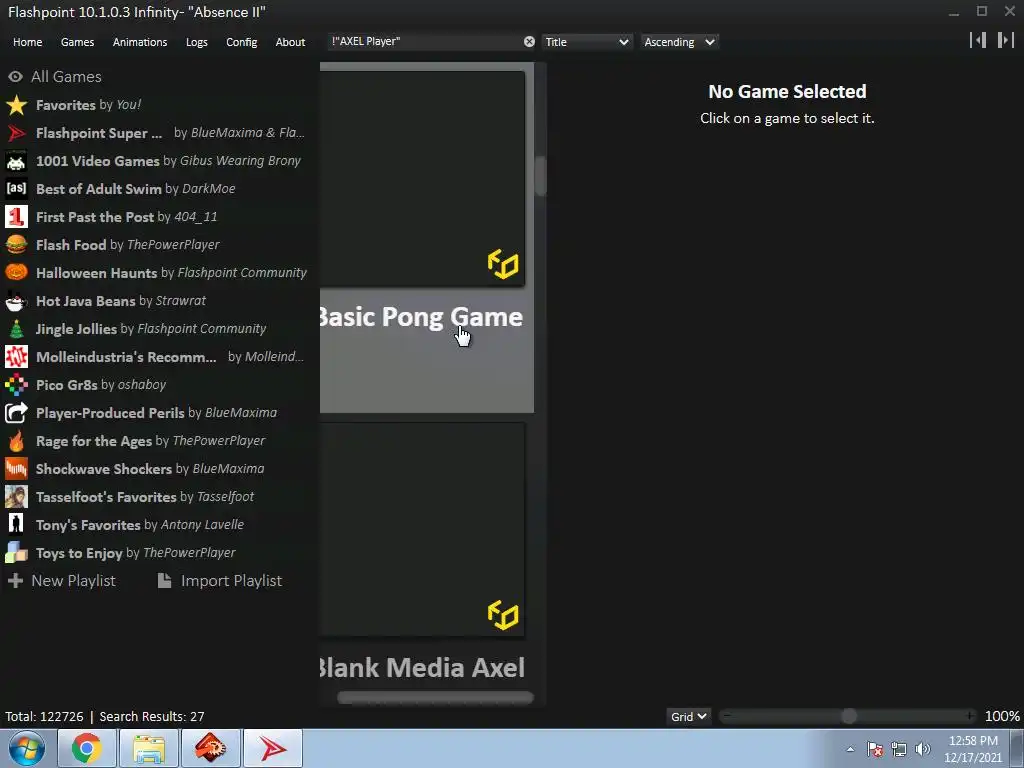The image size is (1024, 768).
Task: Click the game list vertical scrollbar thumb
Action: pyautogui.click(x=540, y=176)
